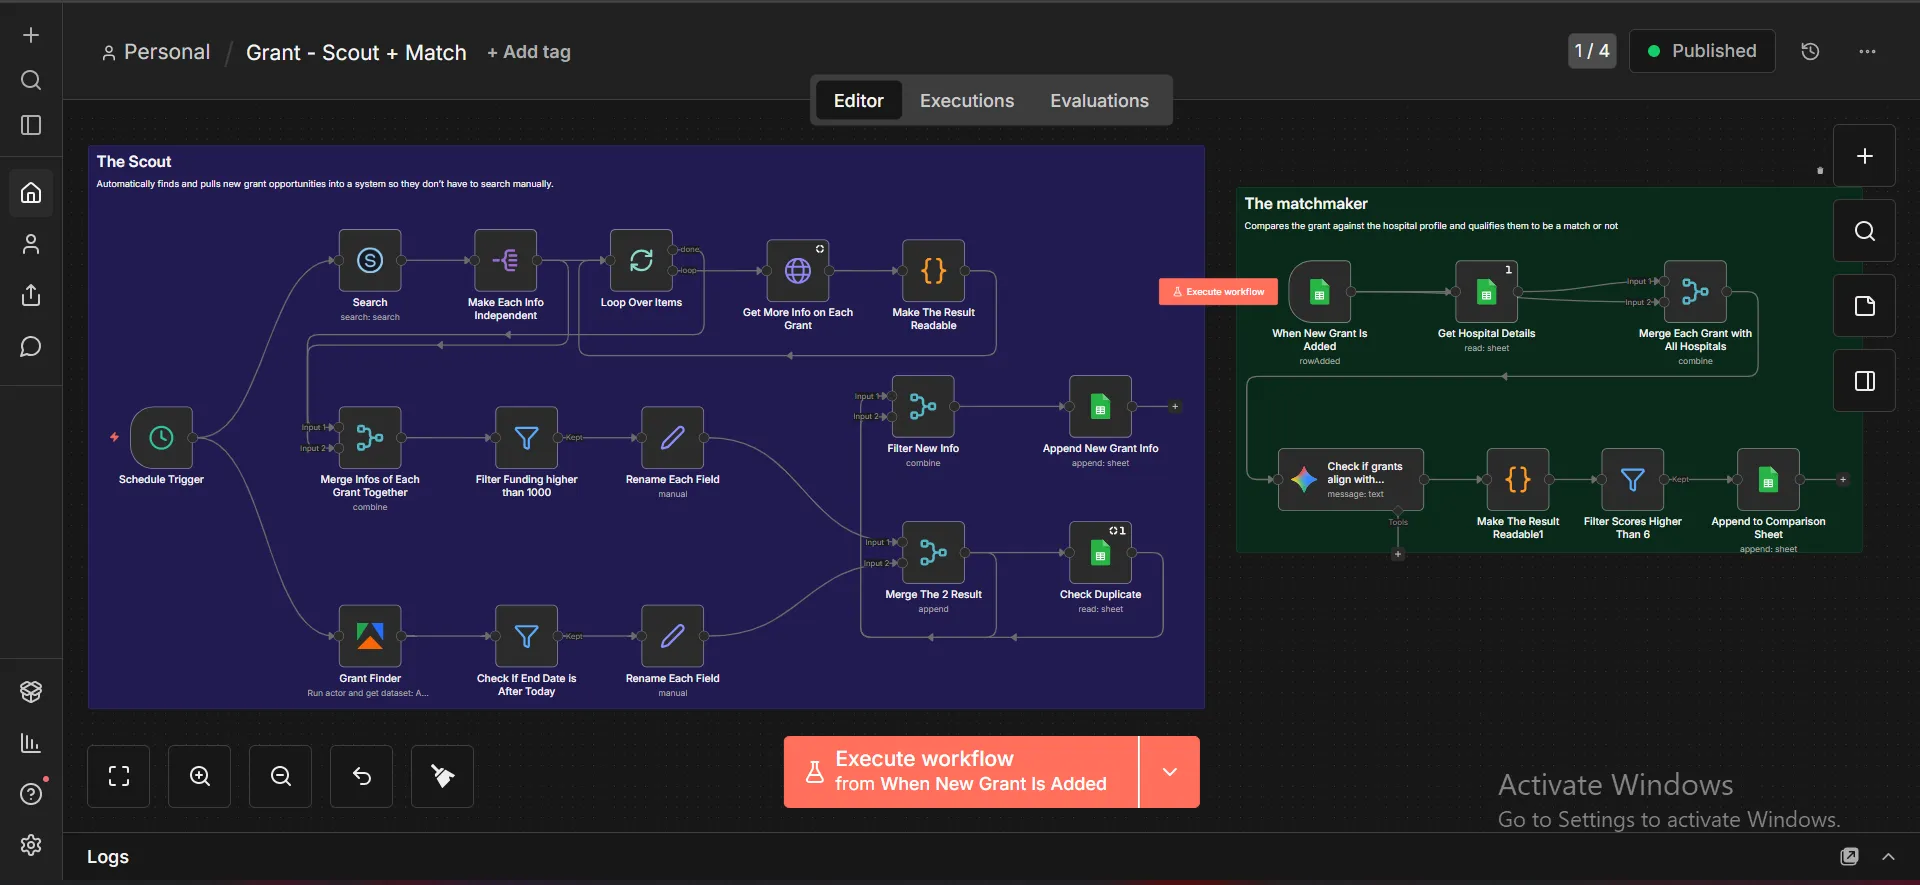Tidy up the workflow nodes
Screen dimensions: 1920x885
[x=443, y=776]
